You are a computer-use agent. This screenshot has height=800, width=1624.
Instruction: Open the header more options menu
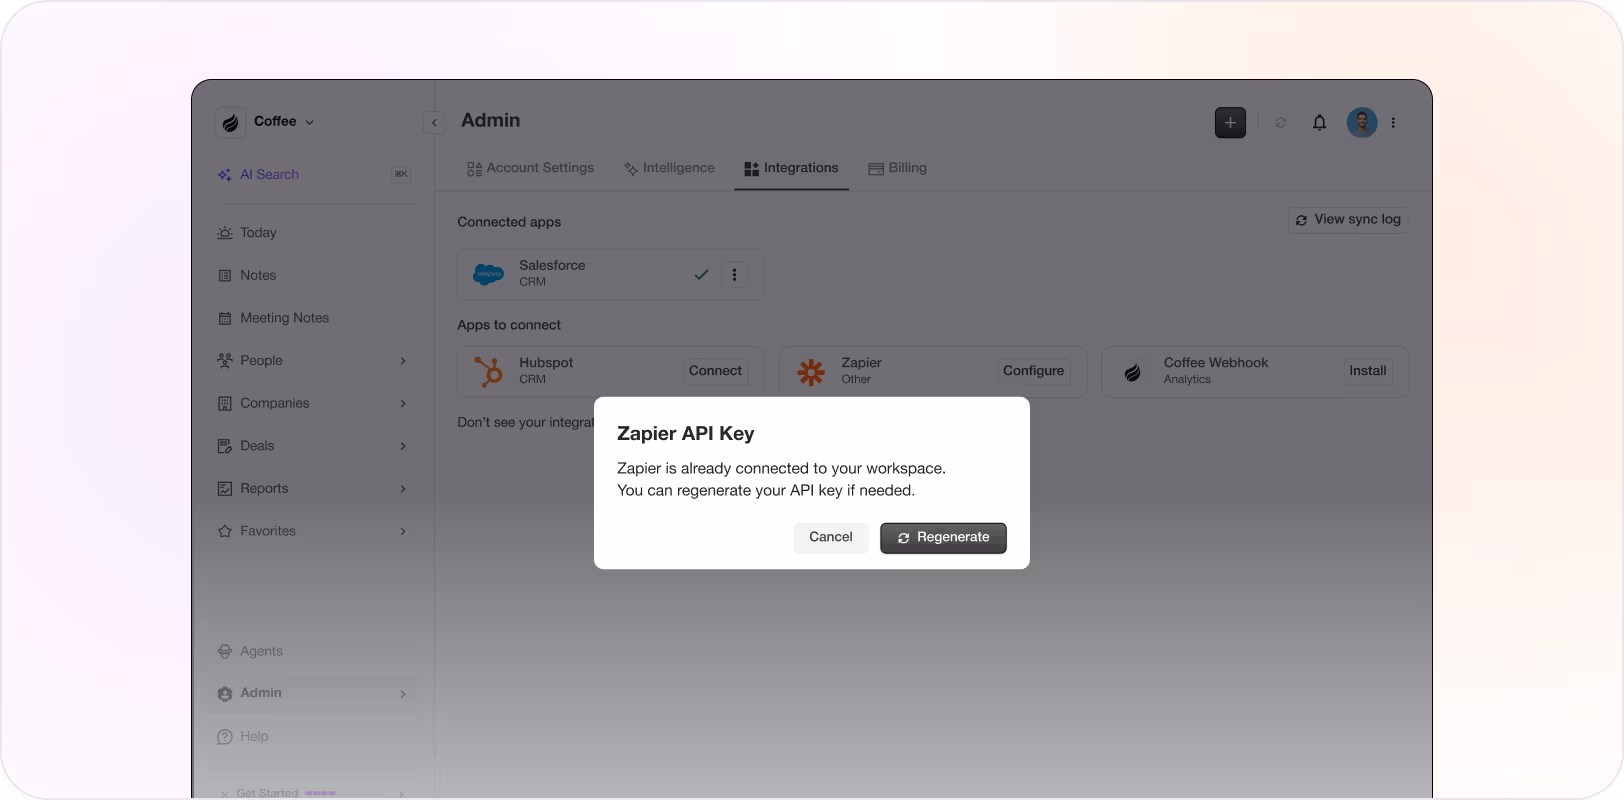[x=1393, y=122]
